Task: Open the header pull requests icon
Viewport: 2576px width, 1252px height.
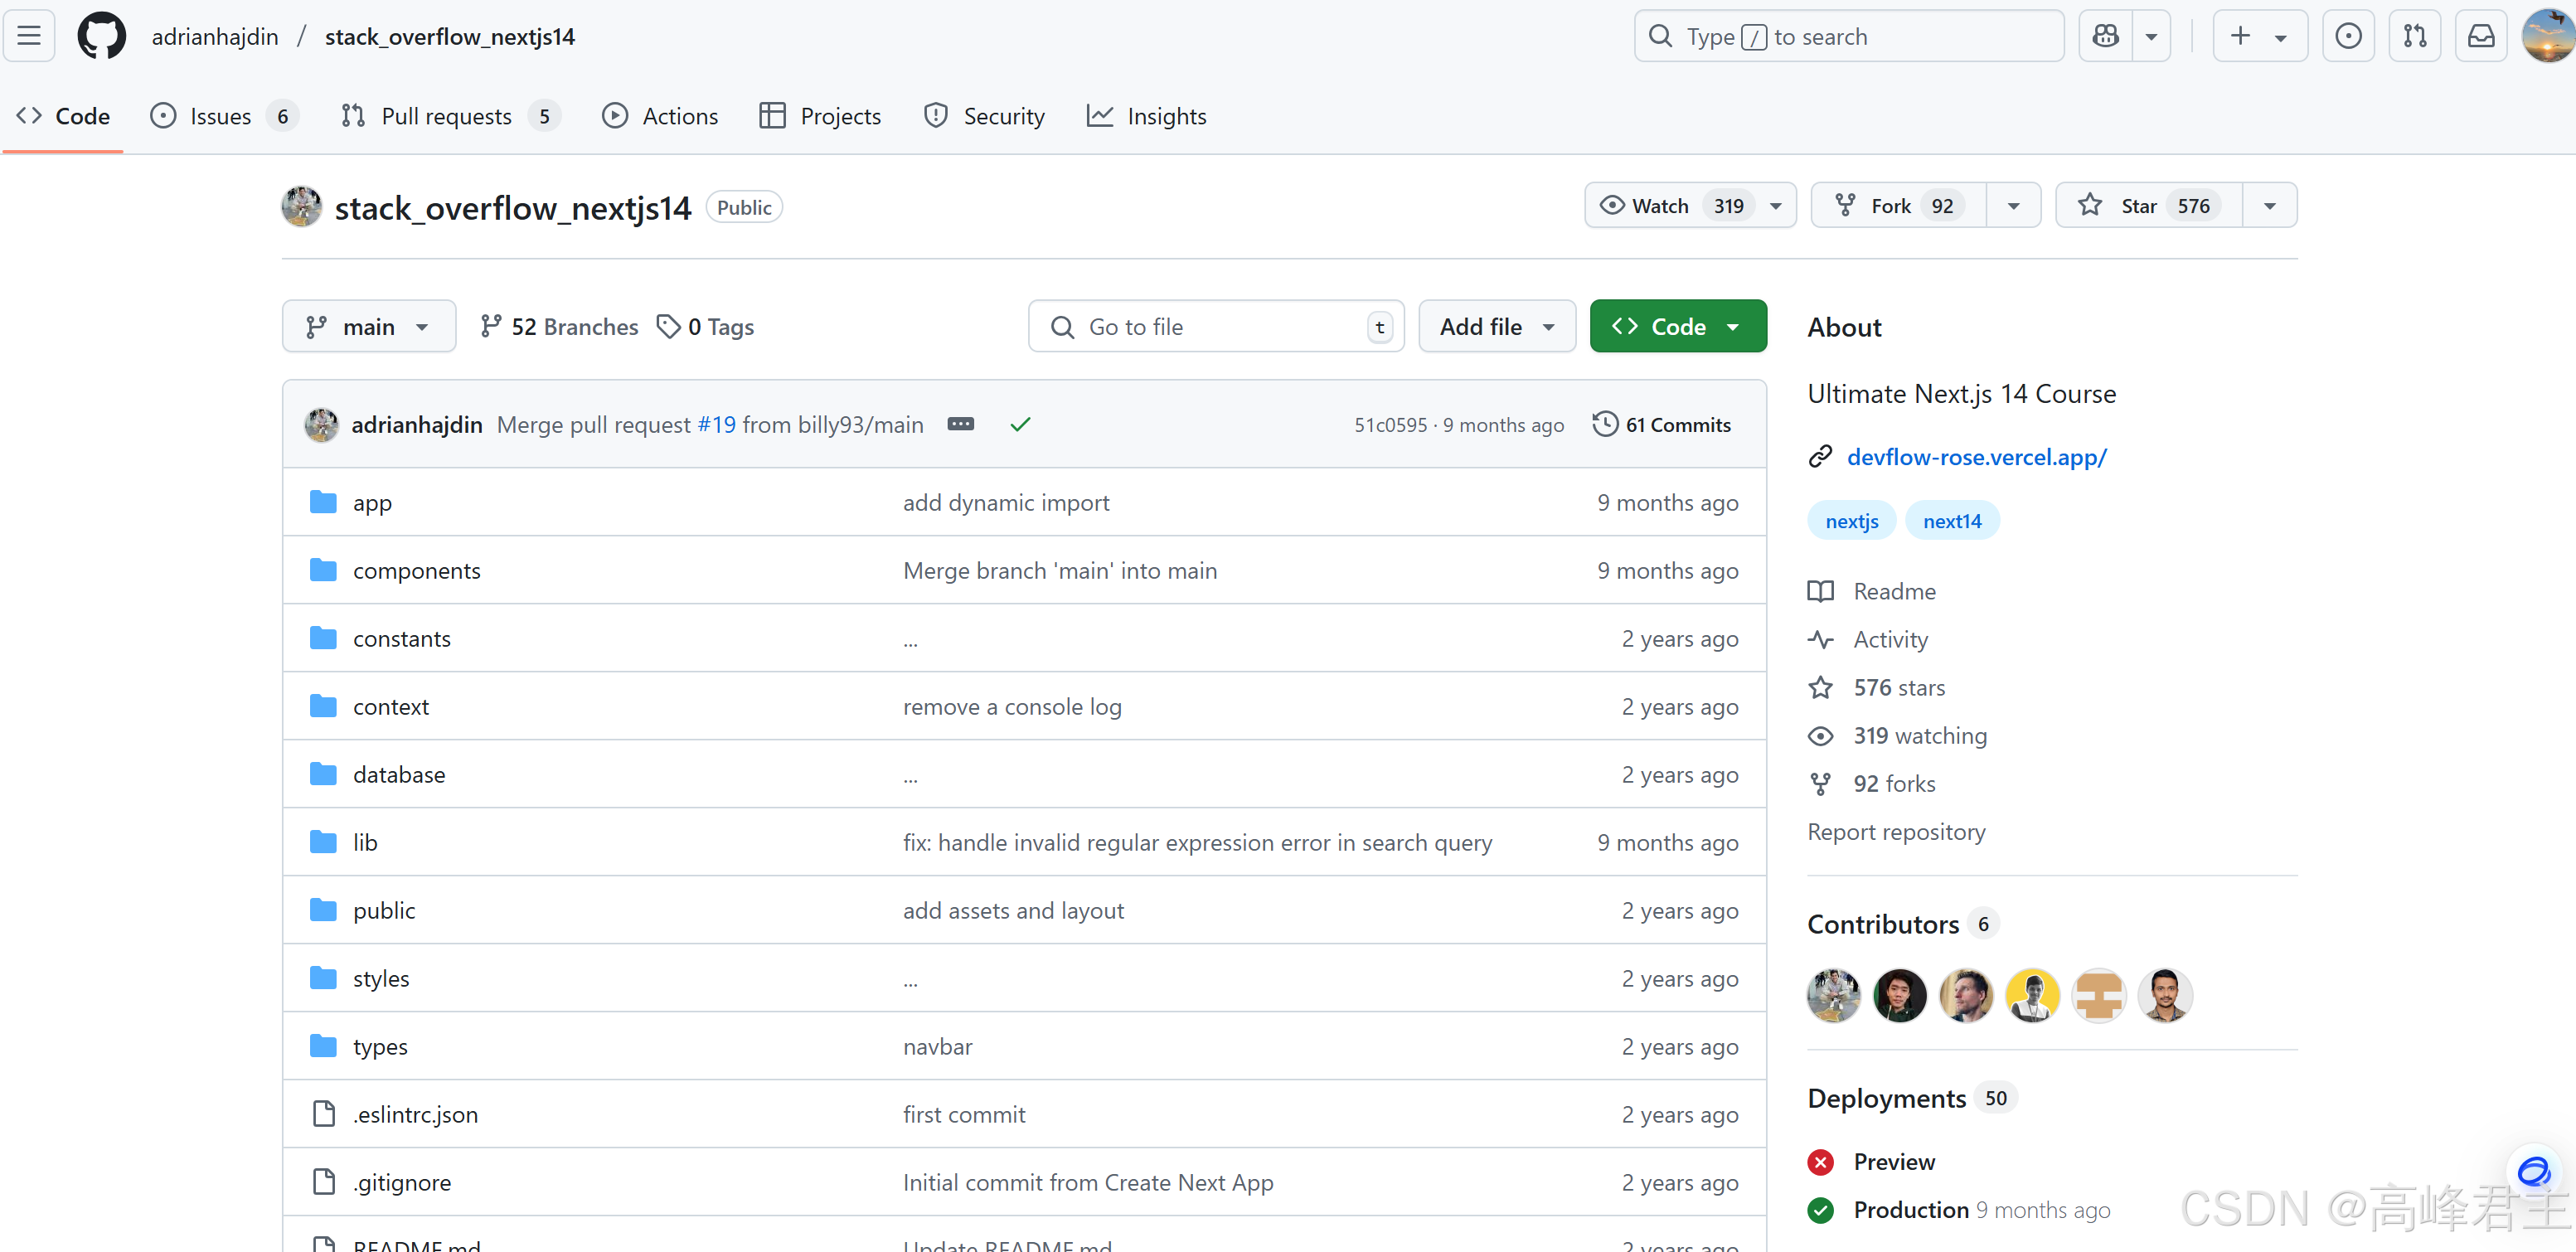Action: point(2414,36)
